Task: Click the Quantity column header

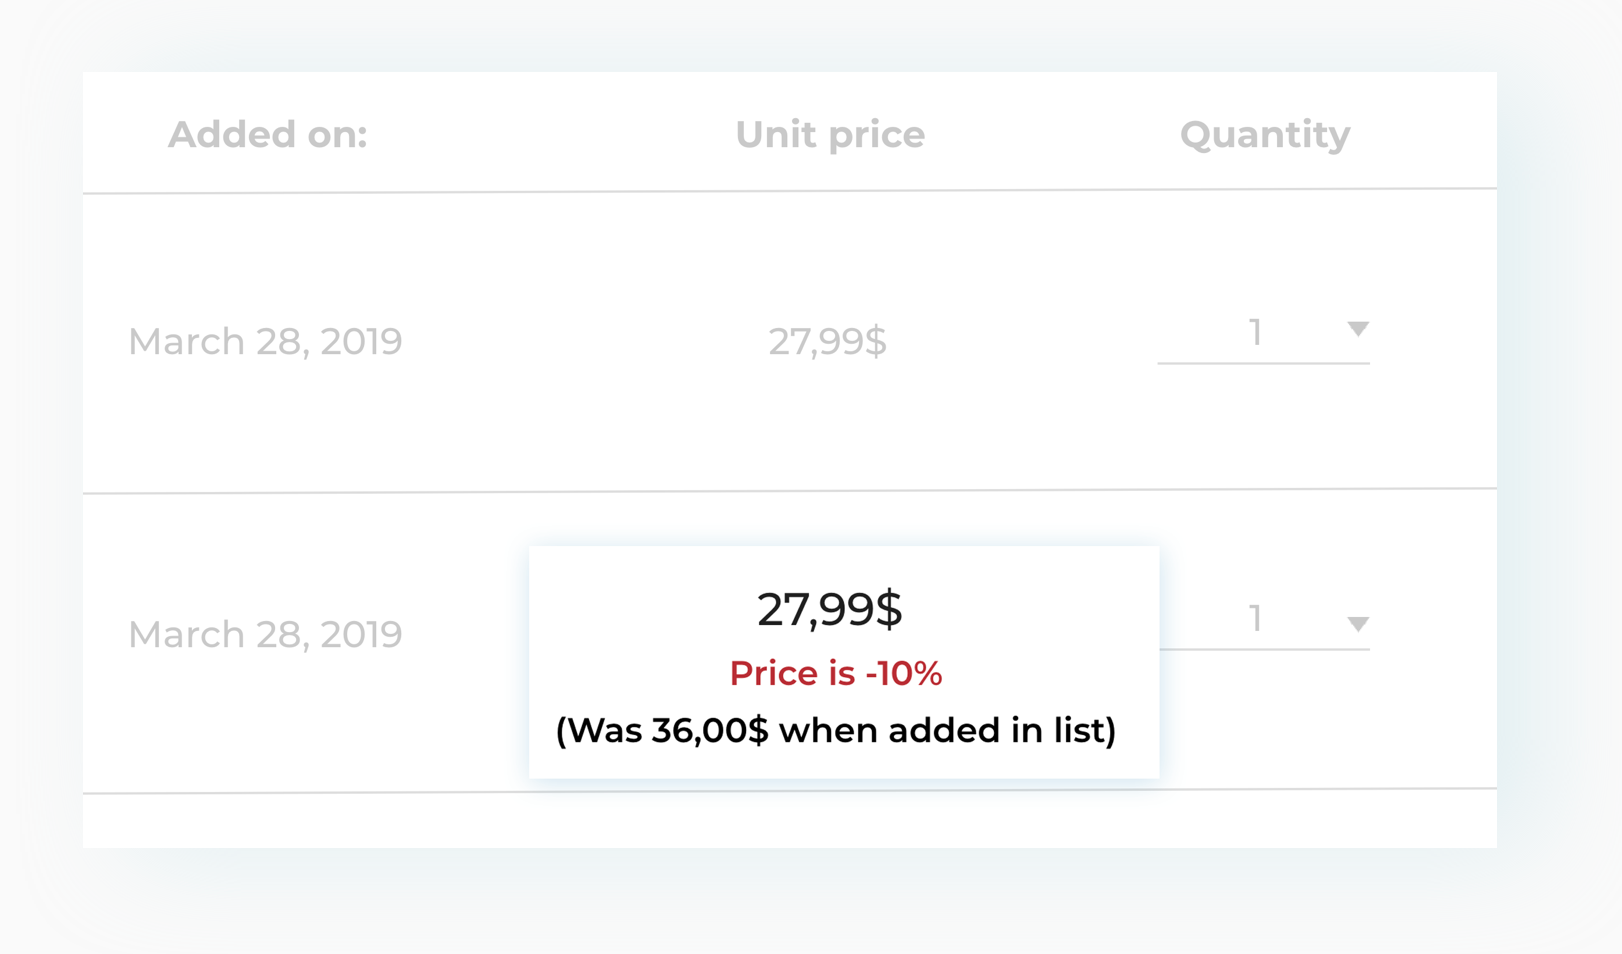Action: tap(1264, 134)
